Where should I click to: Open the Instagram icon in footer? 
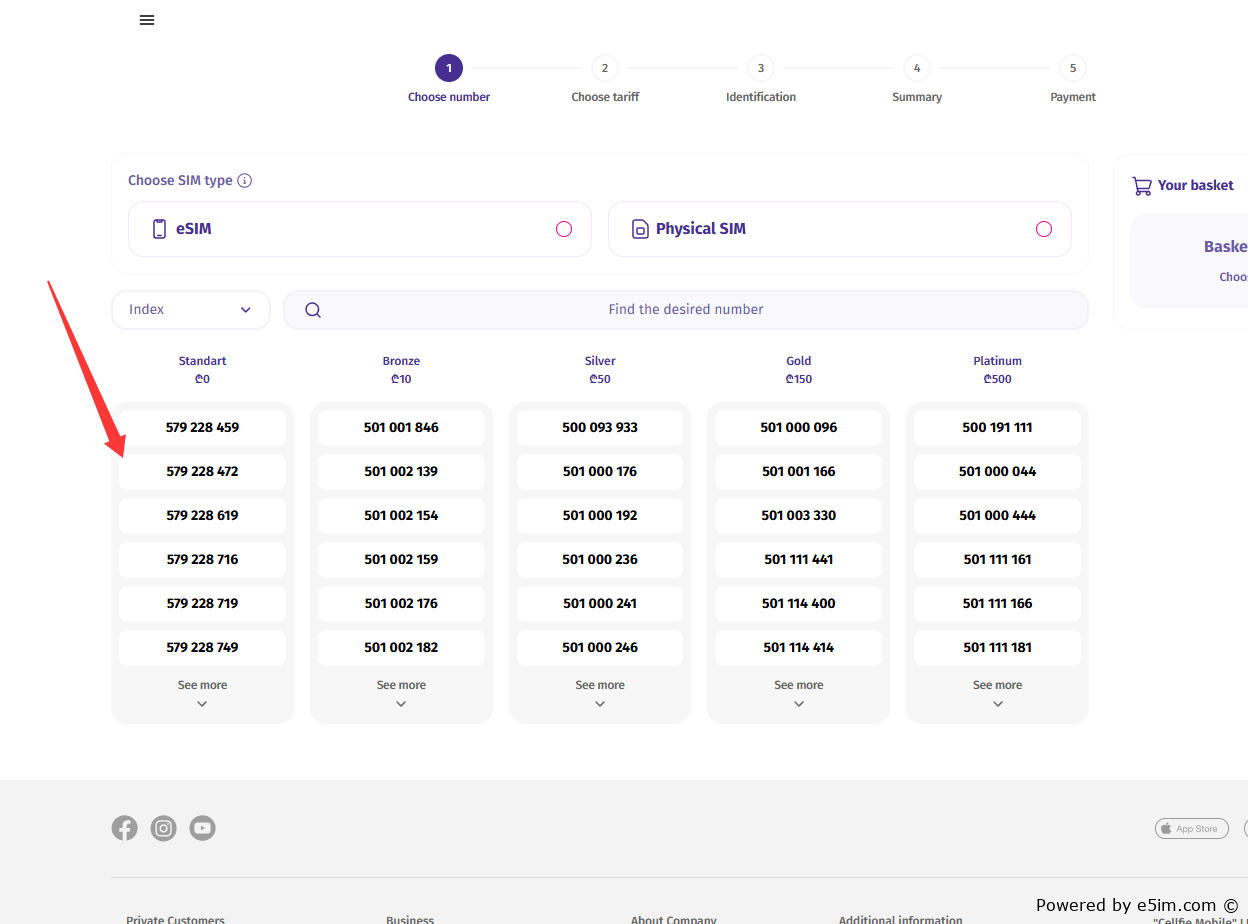tap(164, 828)
